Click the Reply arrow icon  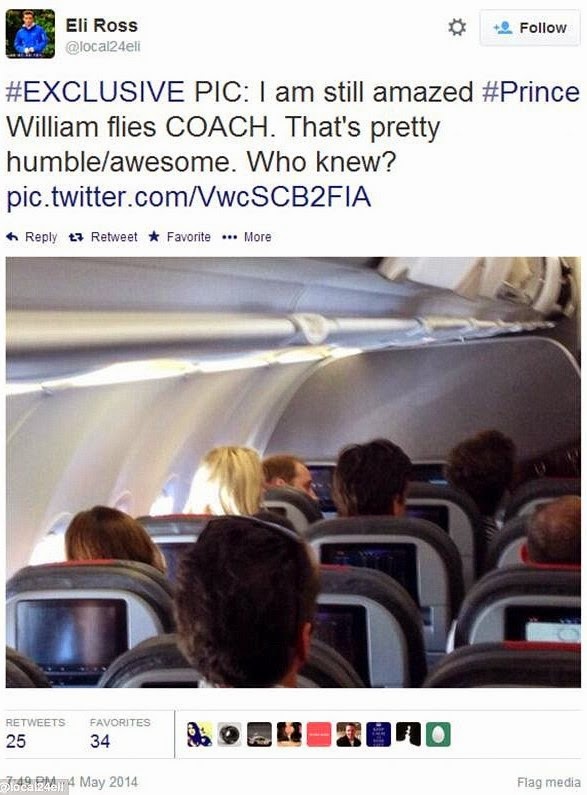(x=12, y=237)
